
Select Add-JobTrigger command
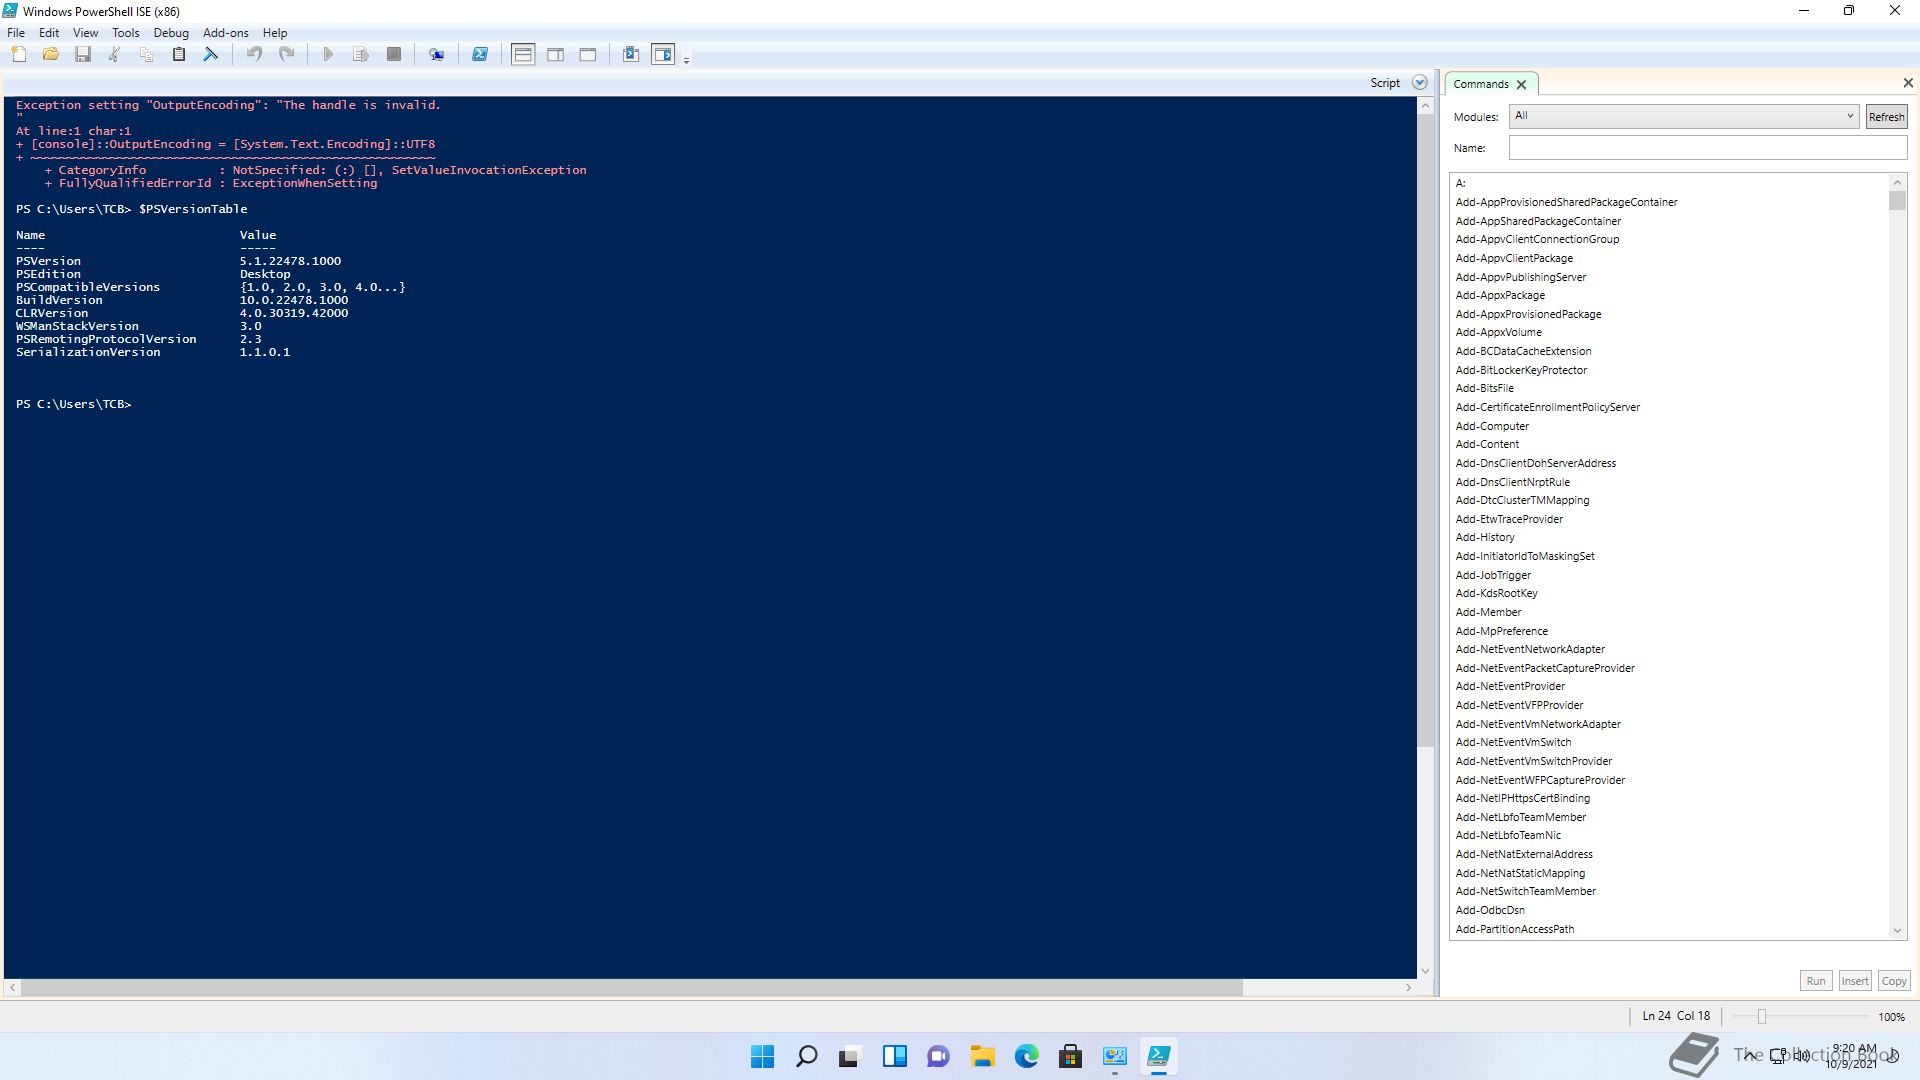[1493, 576]
